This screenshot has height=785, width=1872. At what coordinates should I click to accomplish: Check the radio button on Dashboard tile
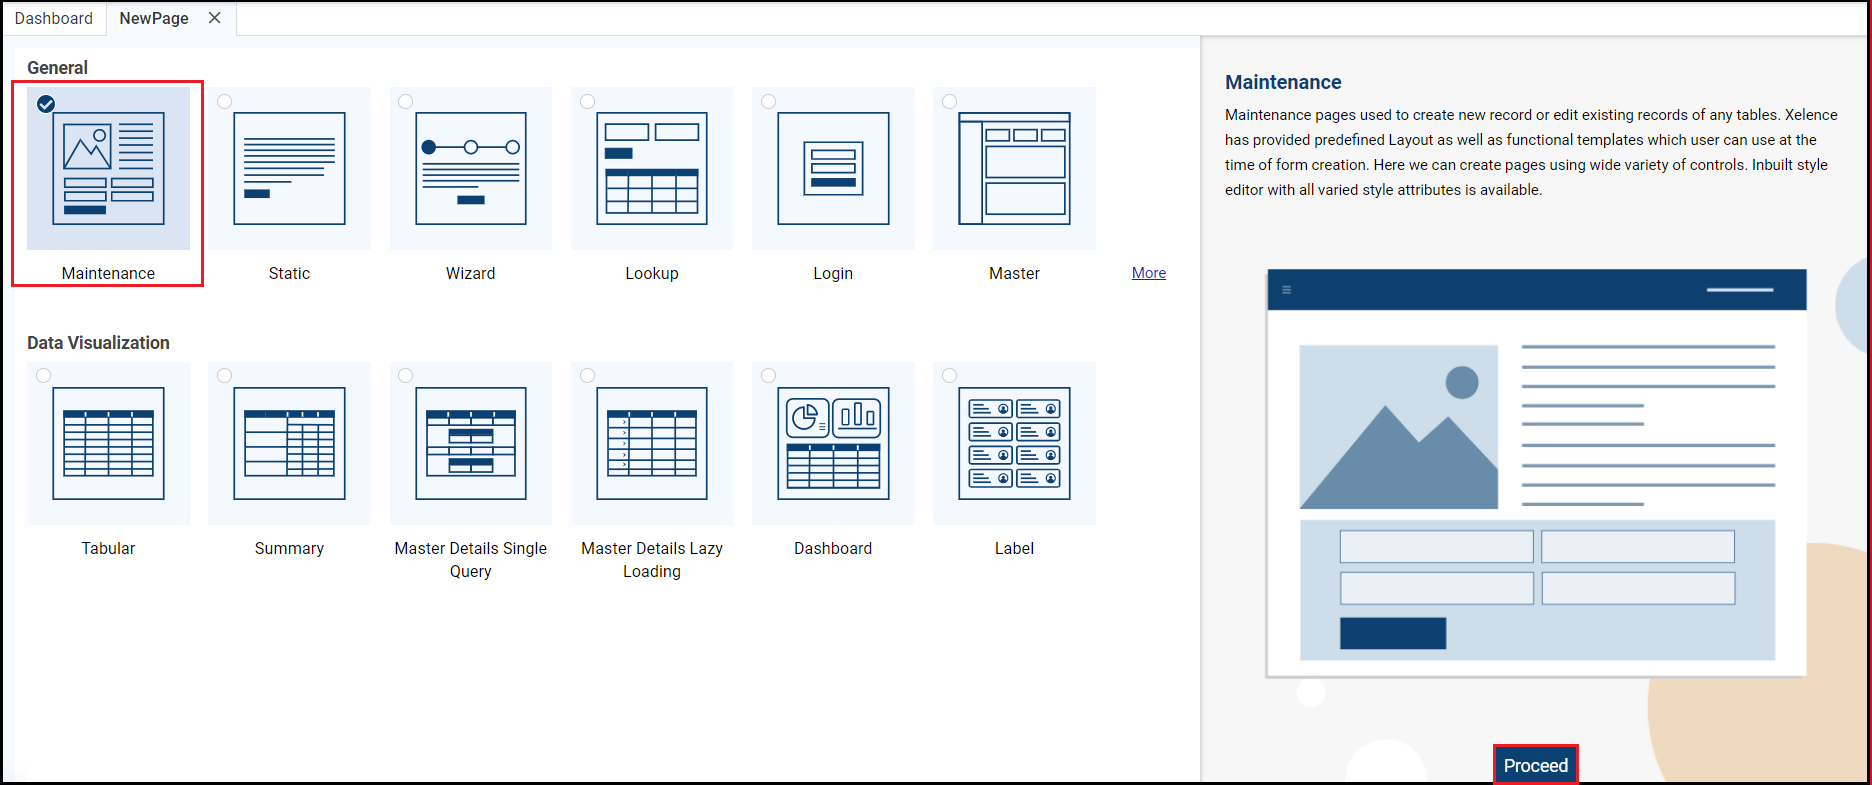pos(768,376)
